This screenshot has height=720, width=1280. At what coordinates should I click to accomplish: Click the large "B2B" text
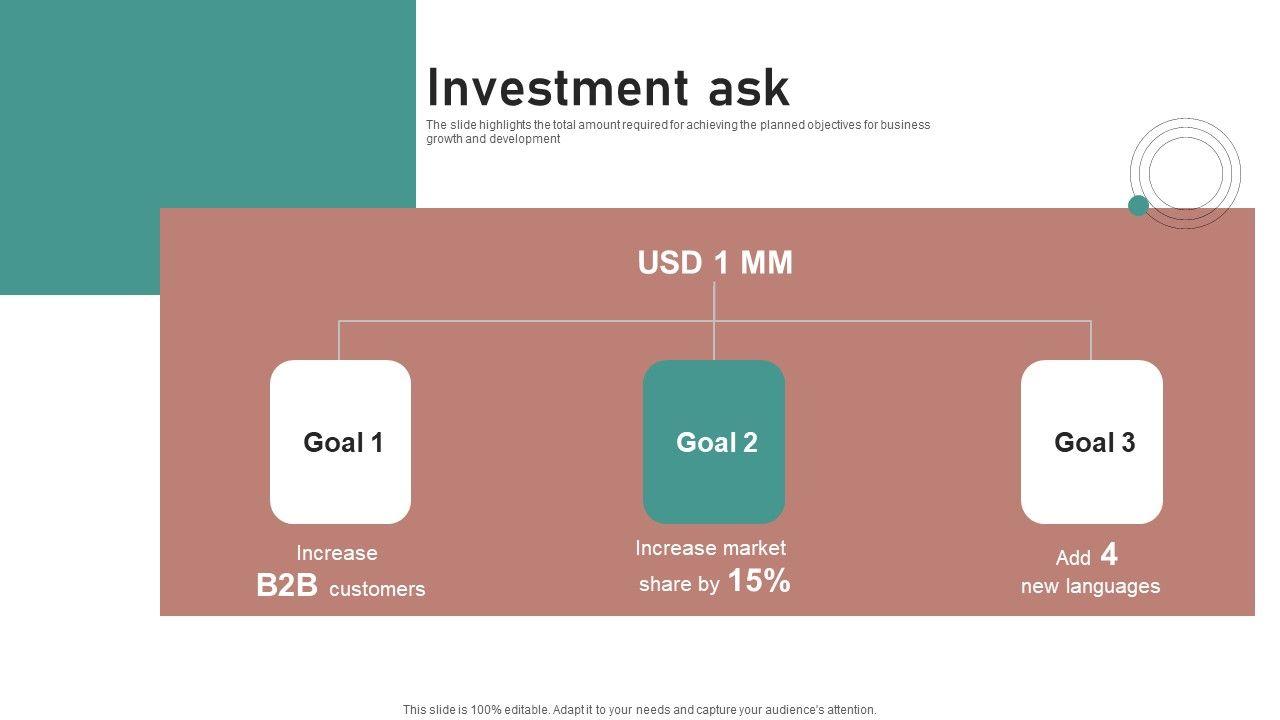[x=286, y=586]
